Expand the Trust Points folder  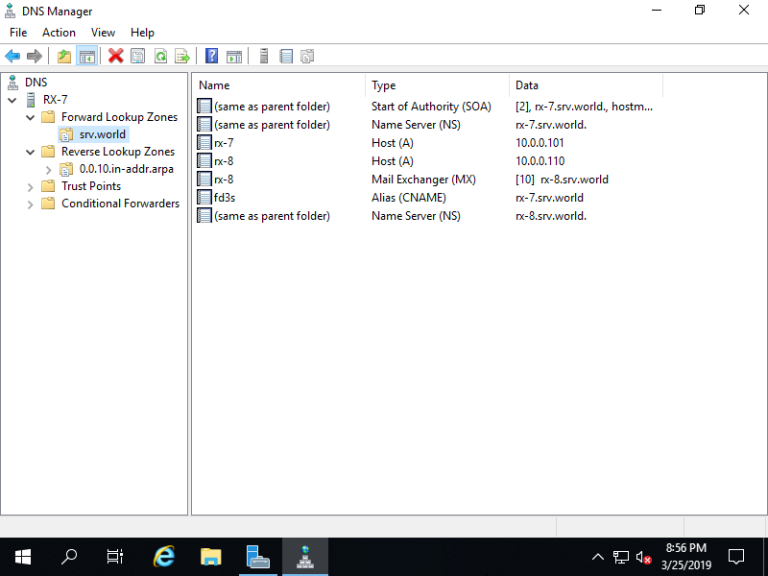point(30,187)
